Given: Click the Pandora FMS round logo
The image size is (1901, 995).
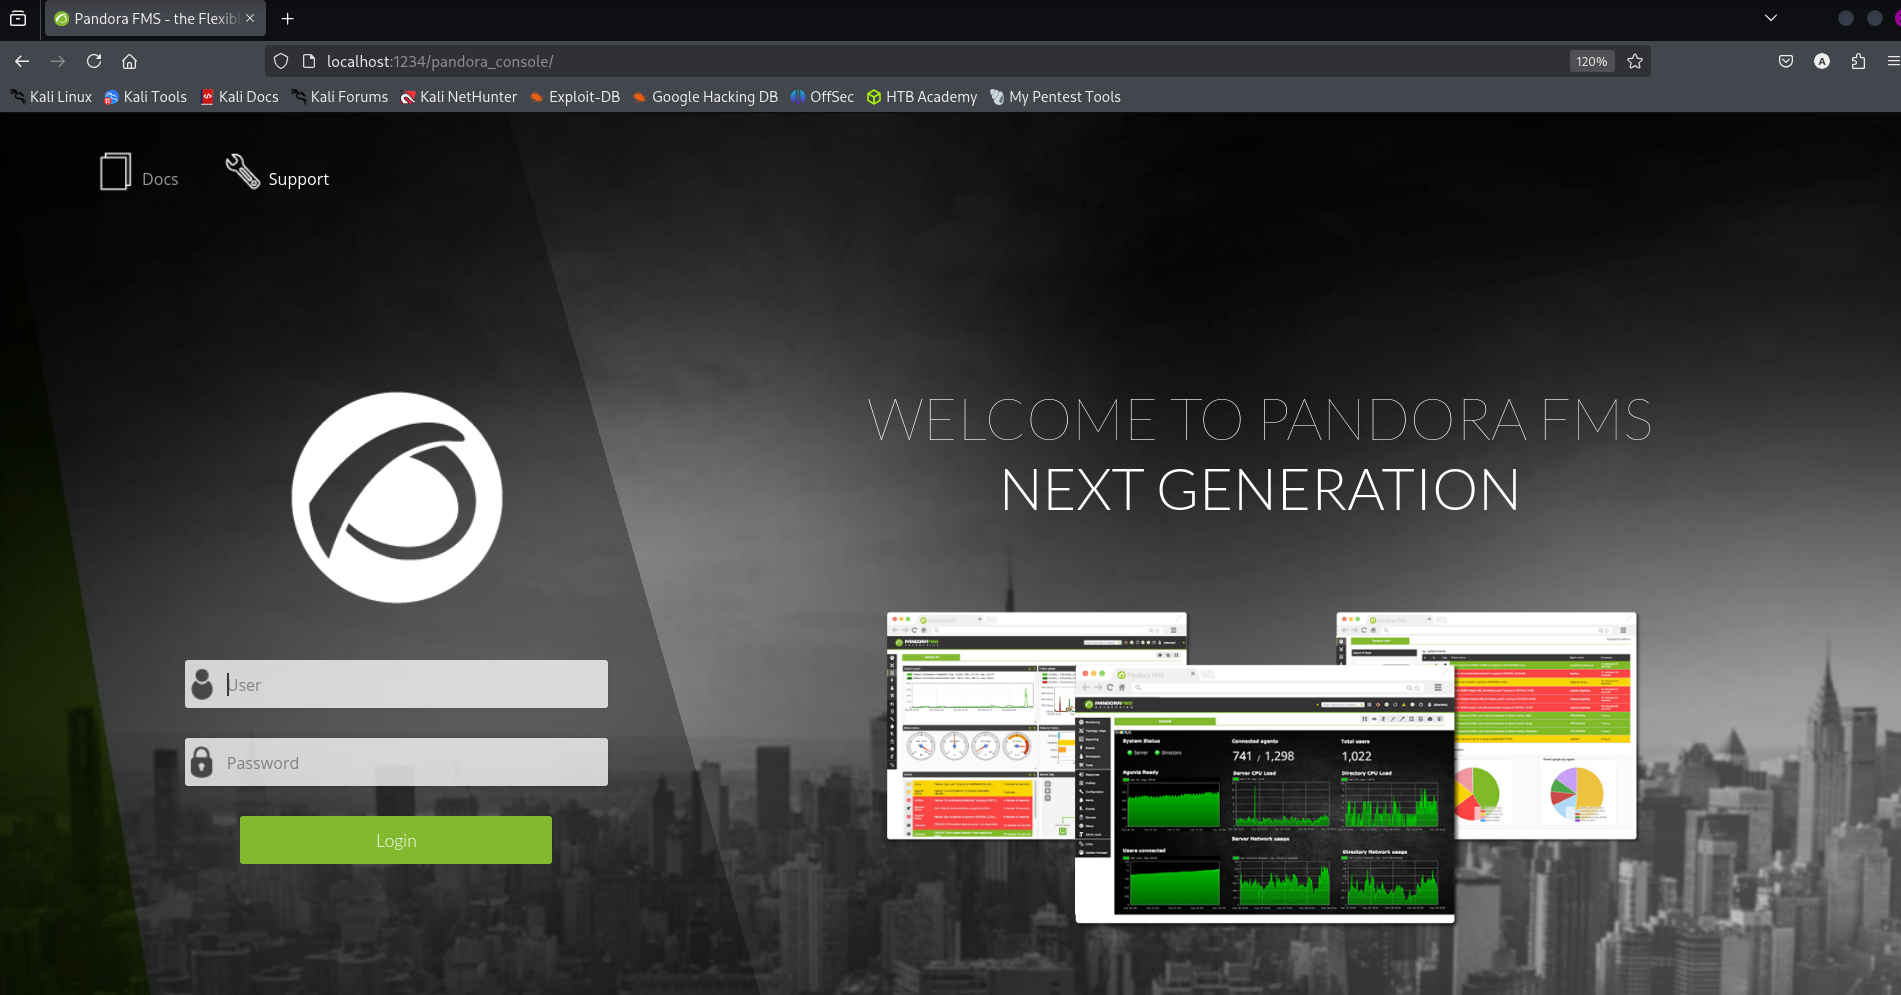Looking at the screenshot, I should point(397,497).
